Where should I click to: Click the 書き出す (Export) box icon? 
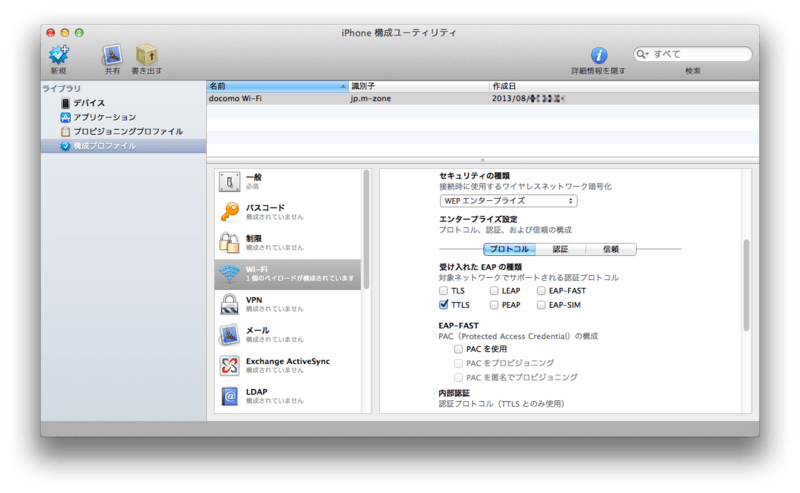146,55
